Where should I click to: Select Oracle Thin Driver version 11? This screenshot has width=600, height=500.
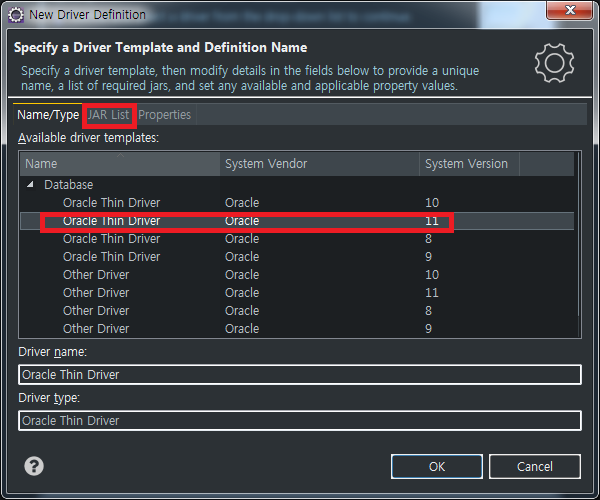coord(297,221)
